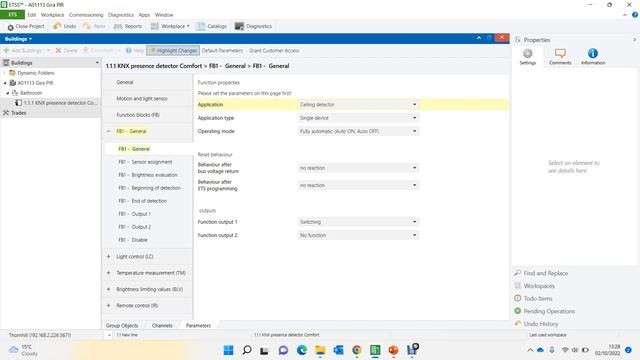Open Behaviour after ETS programming dropdown

pos(358,185)
